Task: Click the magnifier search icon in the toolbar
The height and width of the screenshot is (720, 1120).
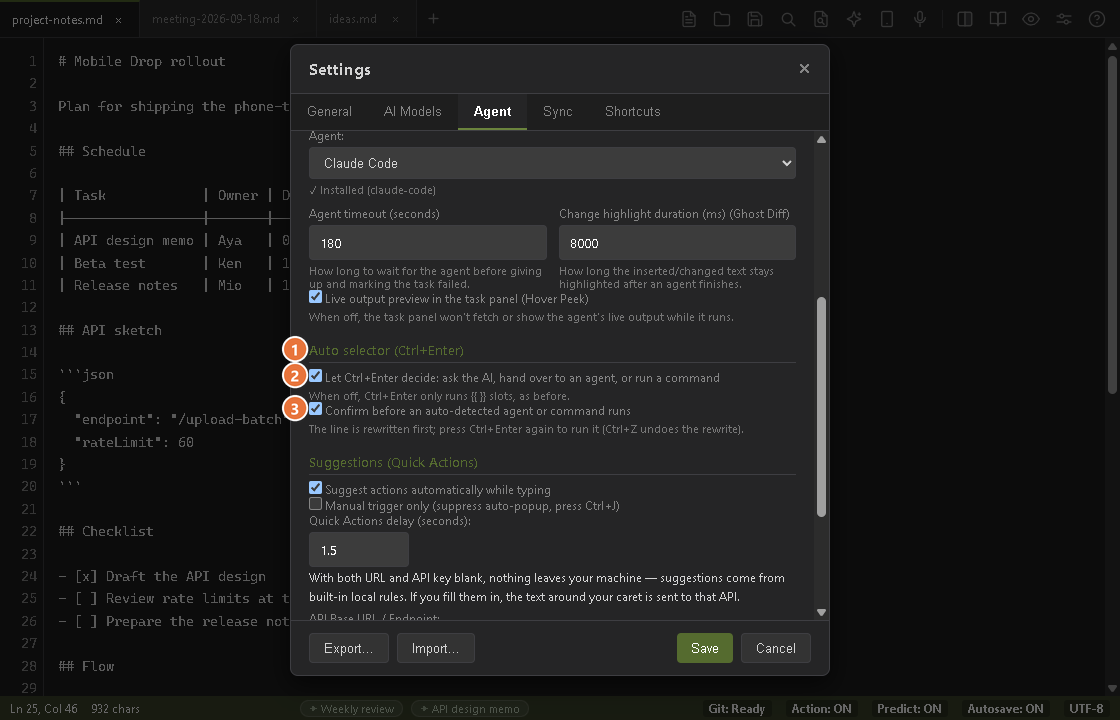Action: [788, 19]
